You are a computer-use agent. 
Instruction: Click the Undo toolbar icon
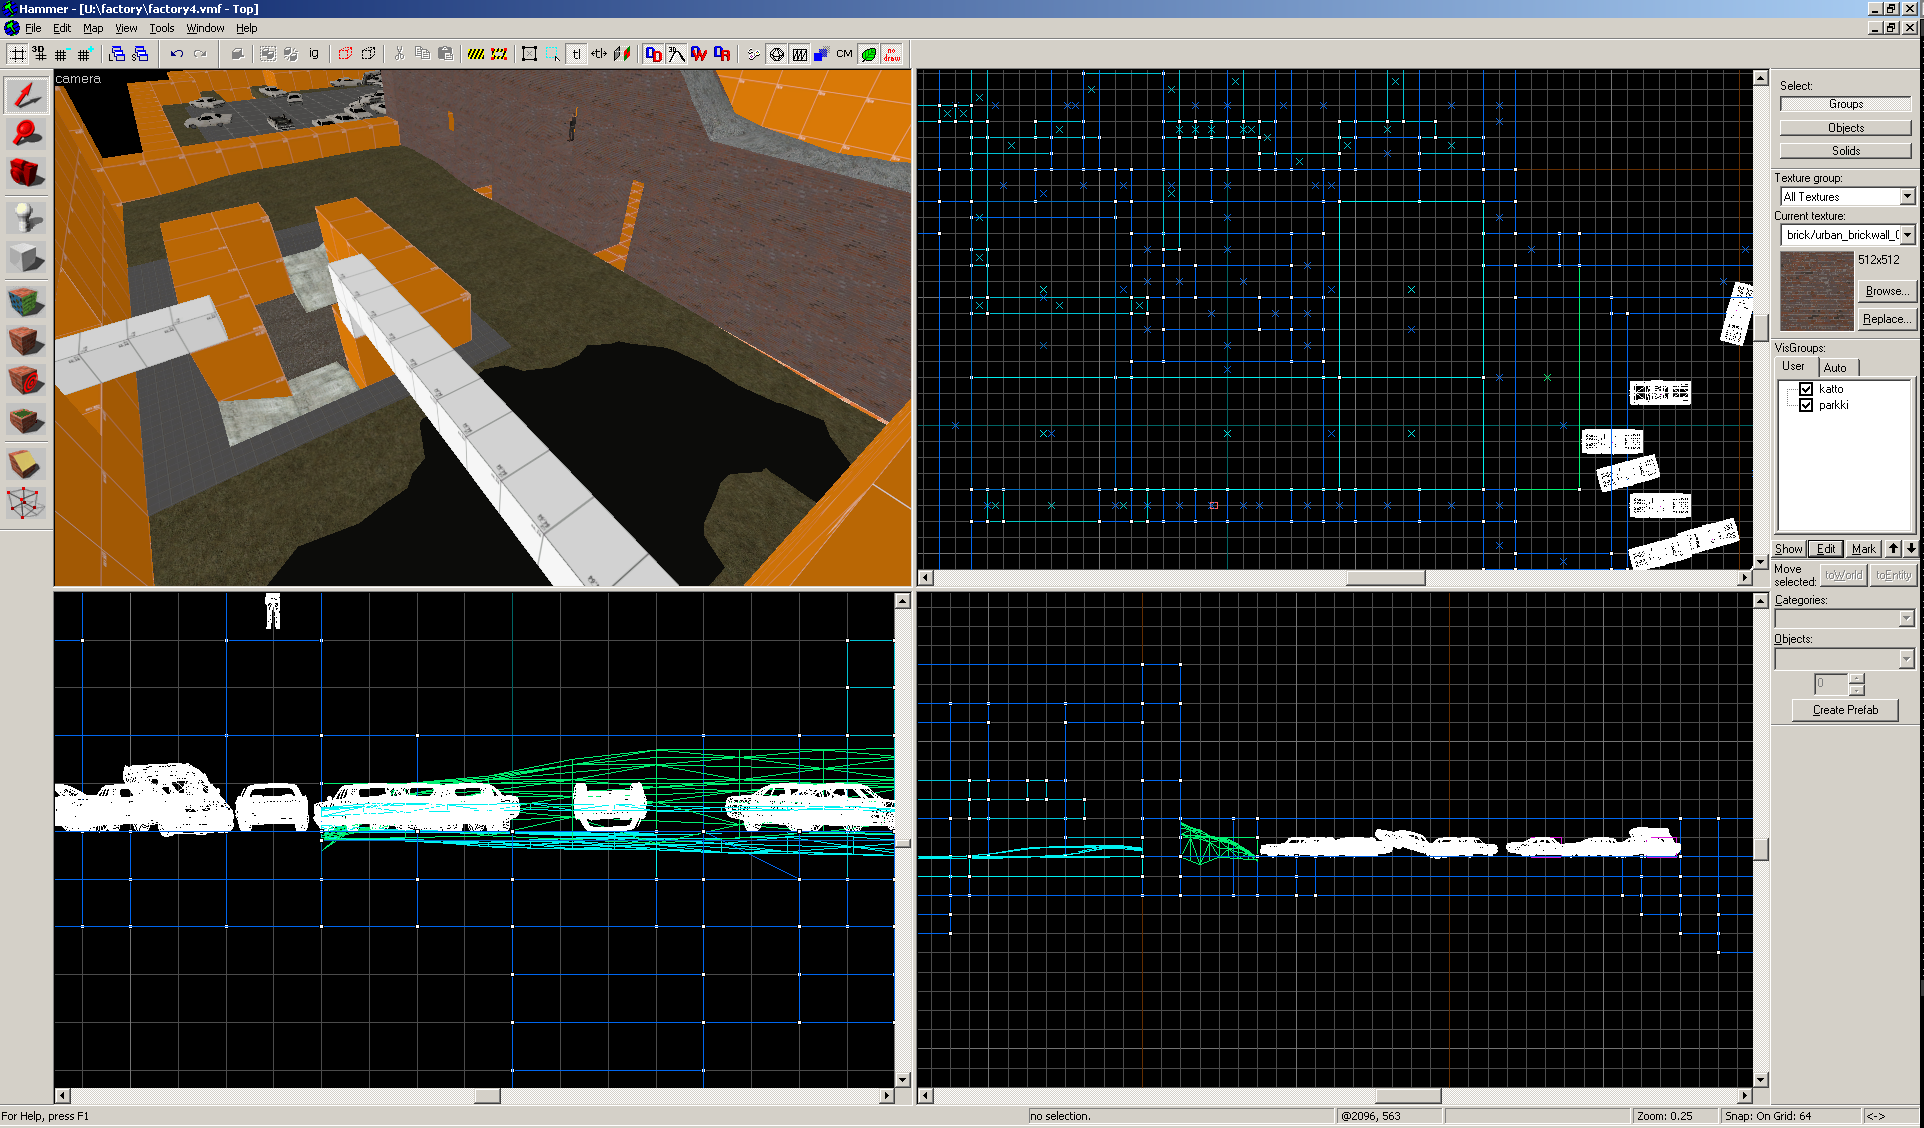pos(177,54)
